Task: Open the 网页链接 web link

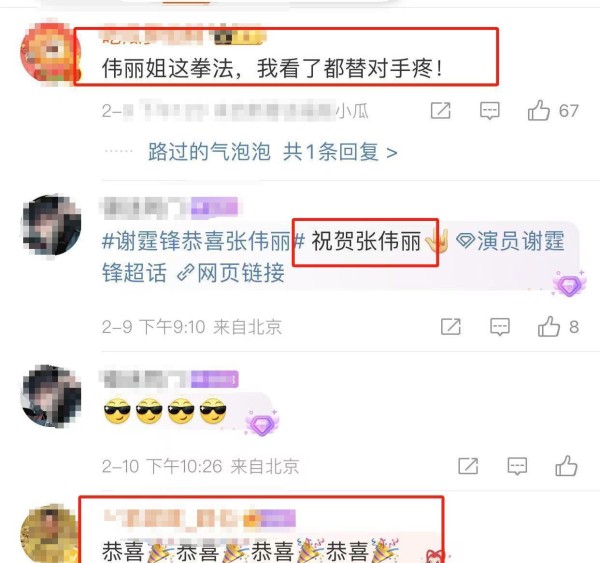Action: pos(231,273)
